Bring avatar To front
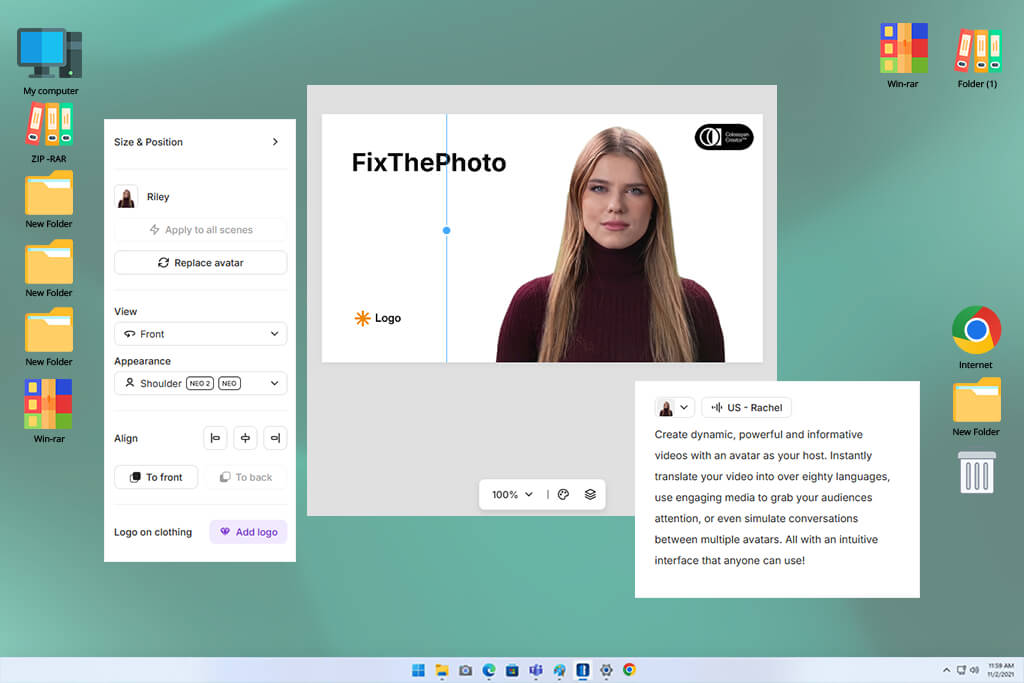The image size is (1024, 683). [156, 477]
